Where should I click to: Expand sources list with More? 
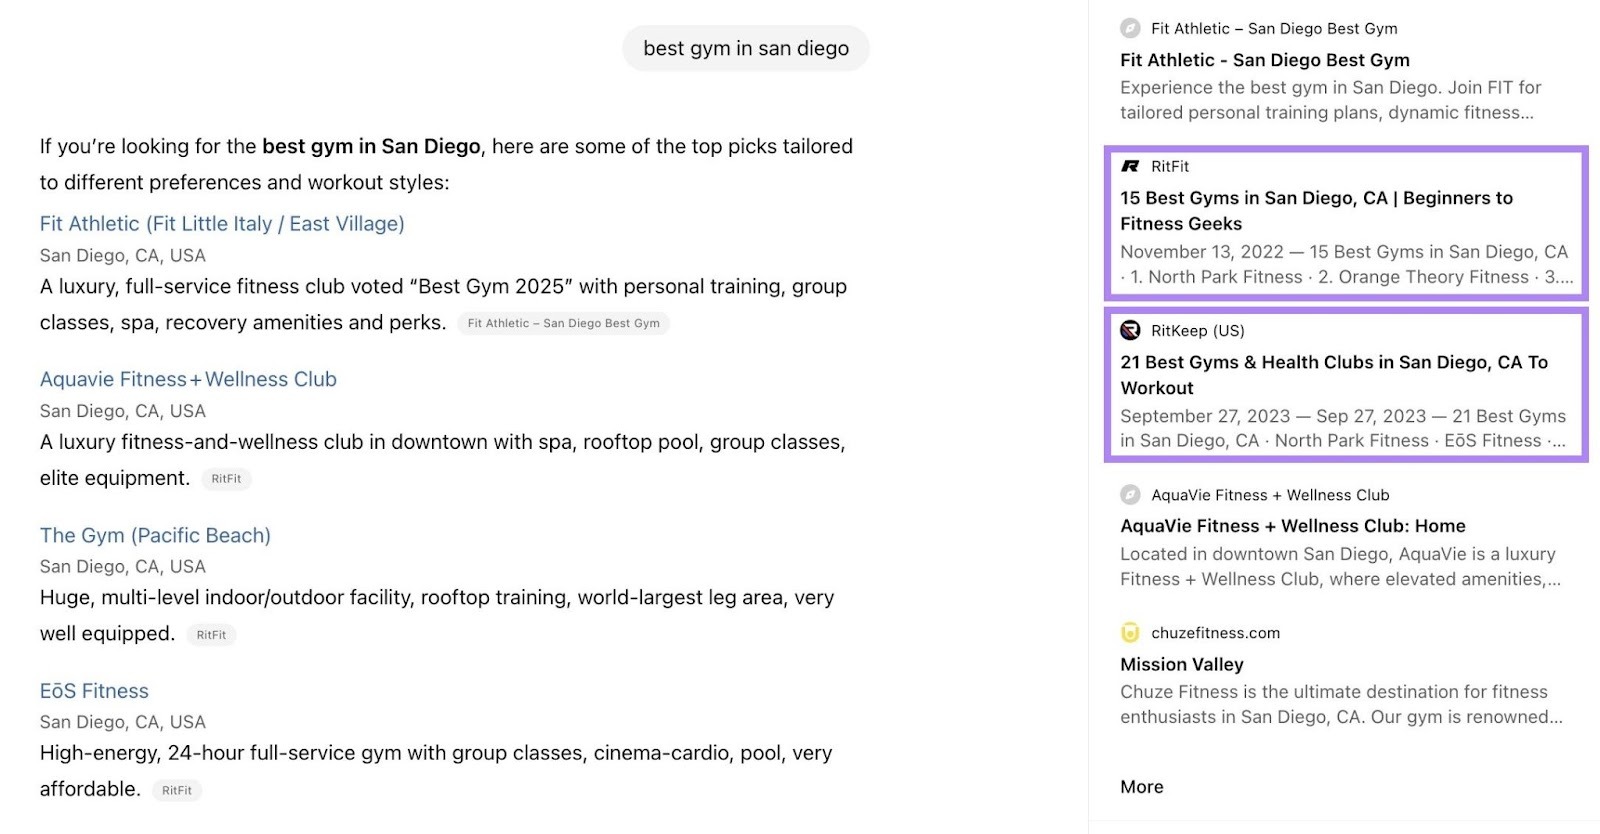[1141, 787]
